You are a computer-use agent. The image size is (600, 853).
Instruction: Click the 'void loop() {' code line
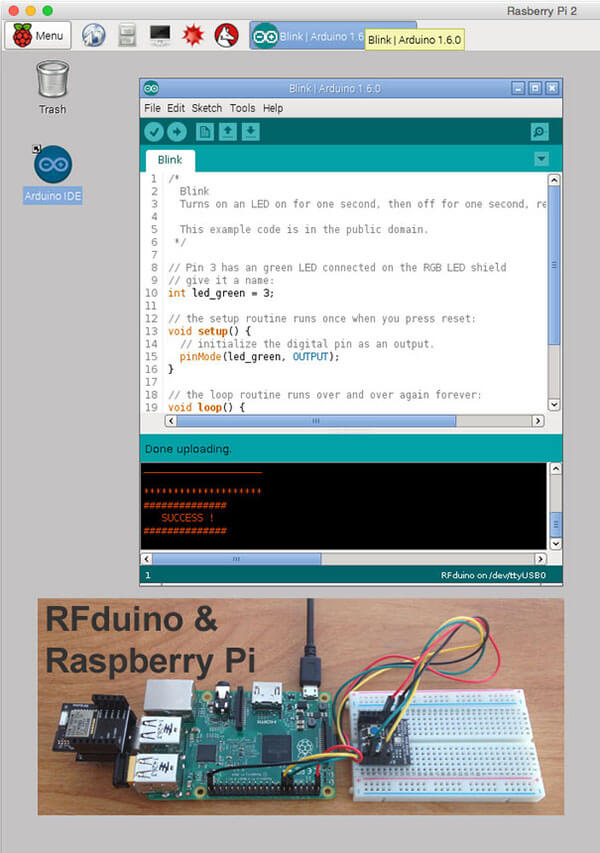click(207, 407)
